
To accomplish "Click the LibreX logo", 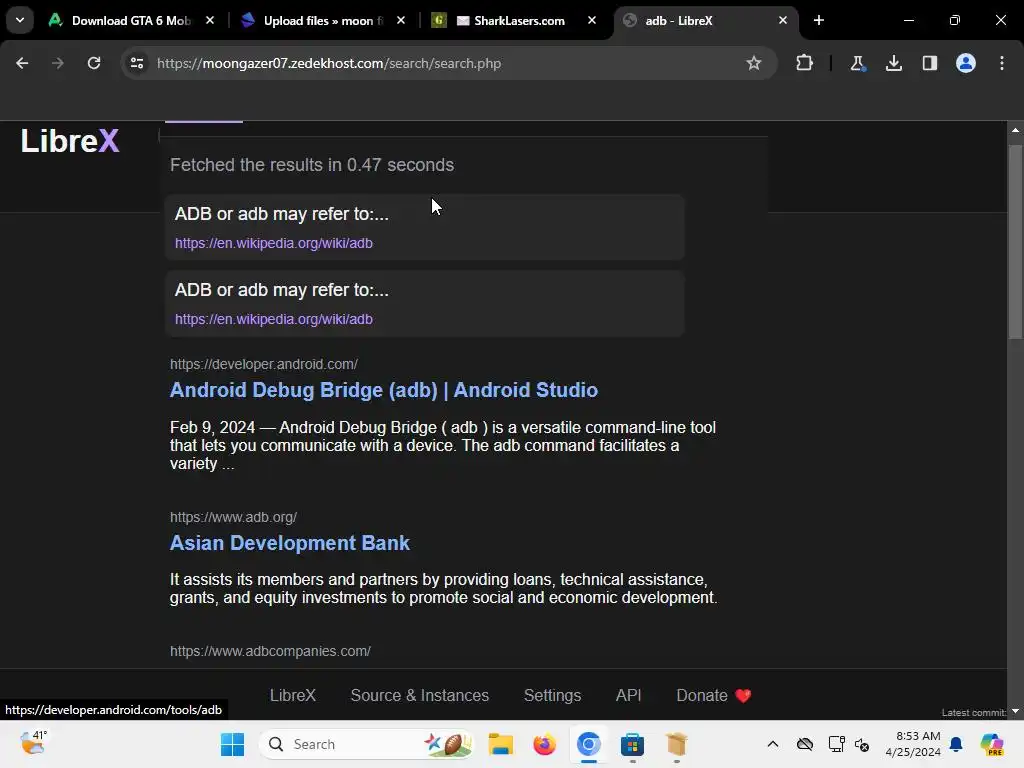I will coord(69,141).
